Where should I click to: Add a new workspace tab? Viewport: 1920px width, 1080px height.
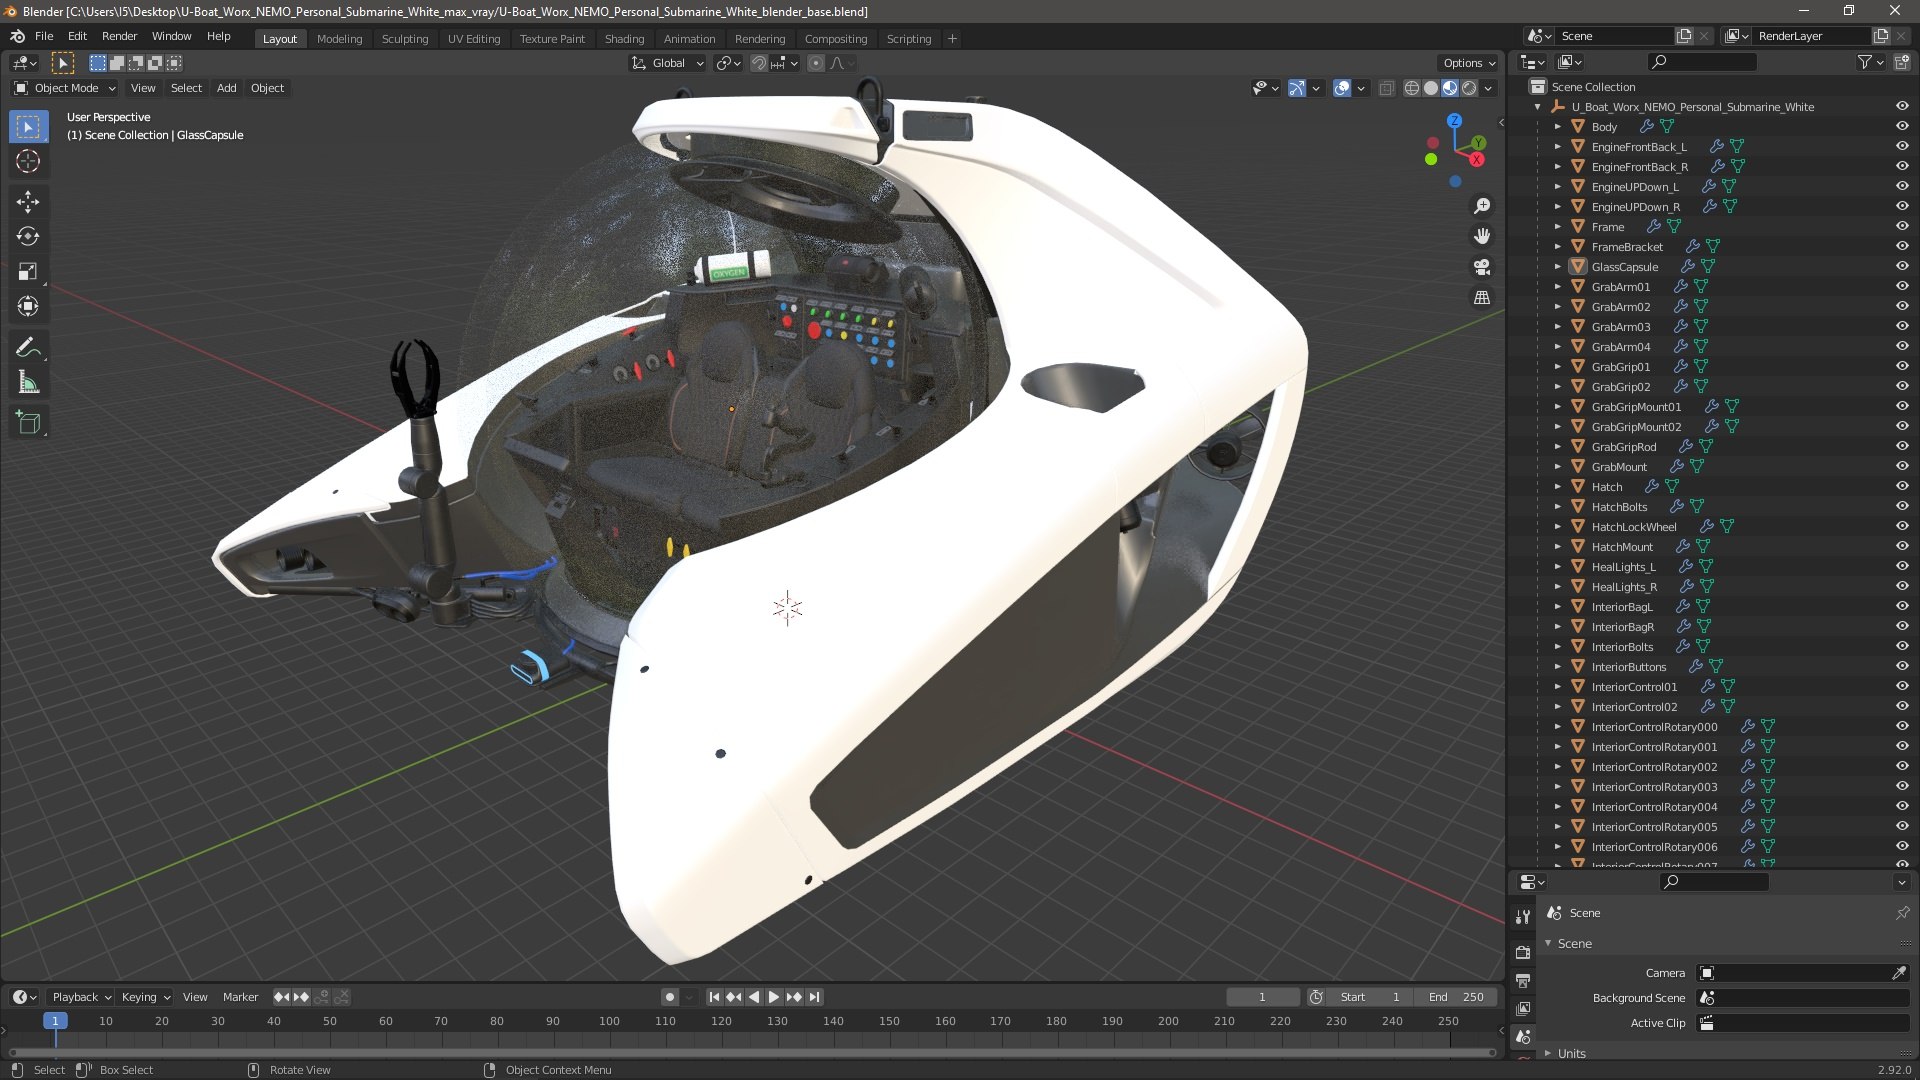tap(952, 39)
